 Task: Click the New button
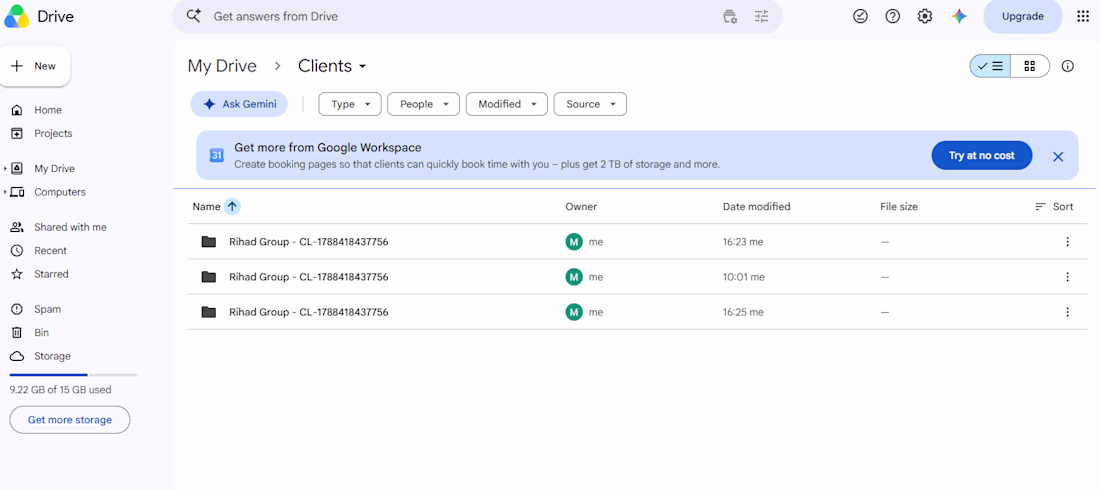click(x=34, y=66)
